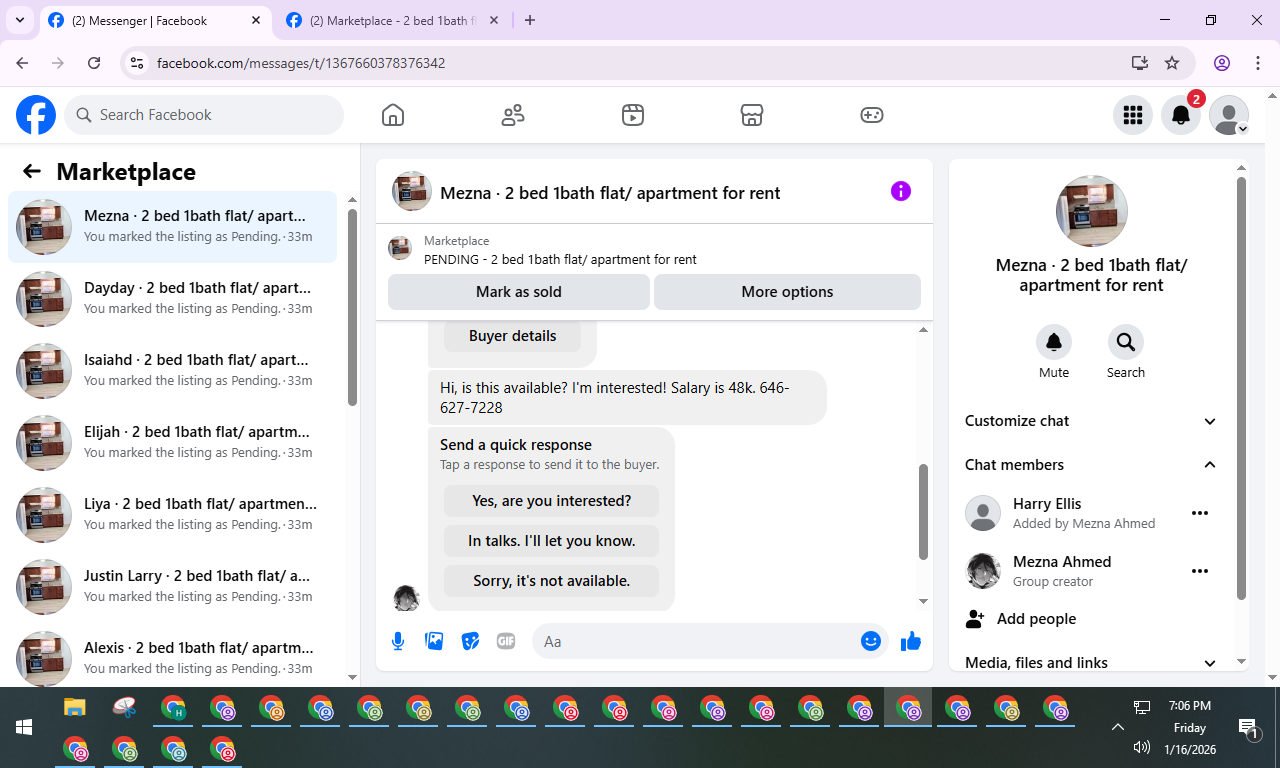Open the Video (Reels) icon in navigation
This screenshot has height=768, width=1280.
pyautogui.click(x=632, y=115)
